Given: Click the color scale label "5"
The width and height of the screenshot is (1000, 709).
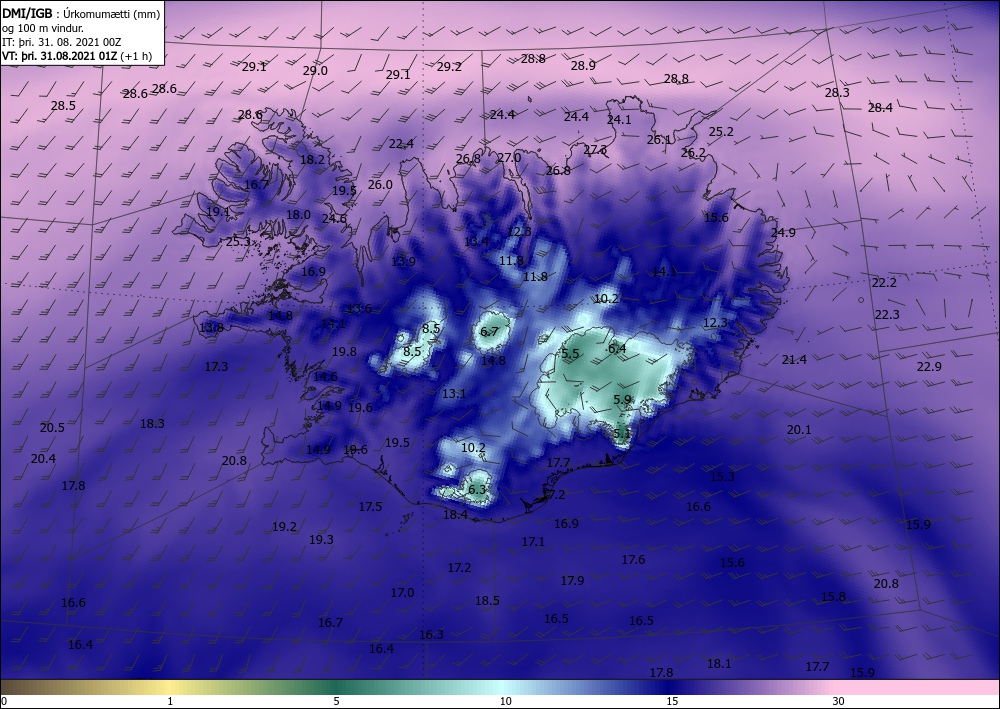Looking at the screenshot, I should pos(336,701).
